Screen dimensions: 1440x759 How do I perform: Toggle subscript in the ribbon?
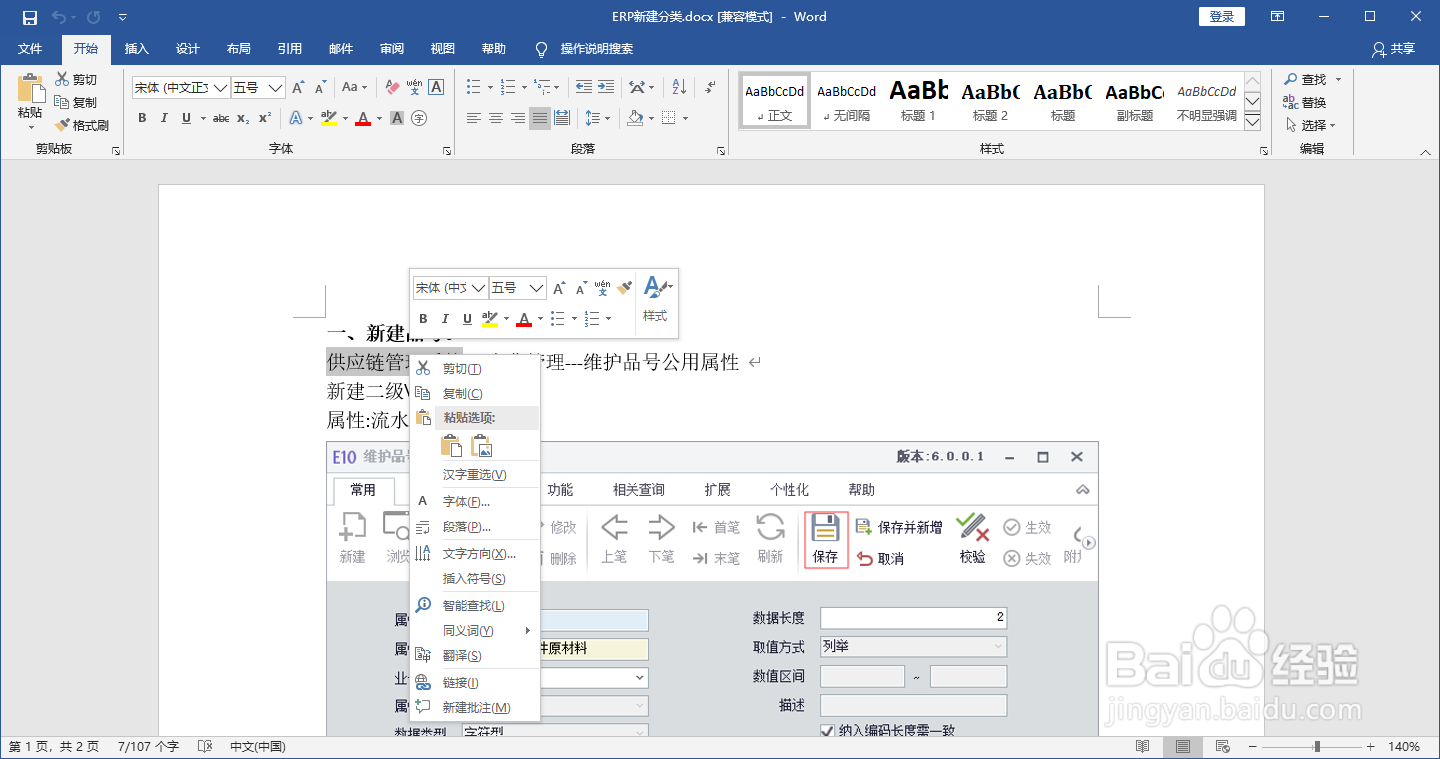243,118
